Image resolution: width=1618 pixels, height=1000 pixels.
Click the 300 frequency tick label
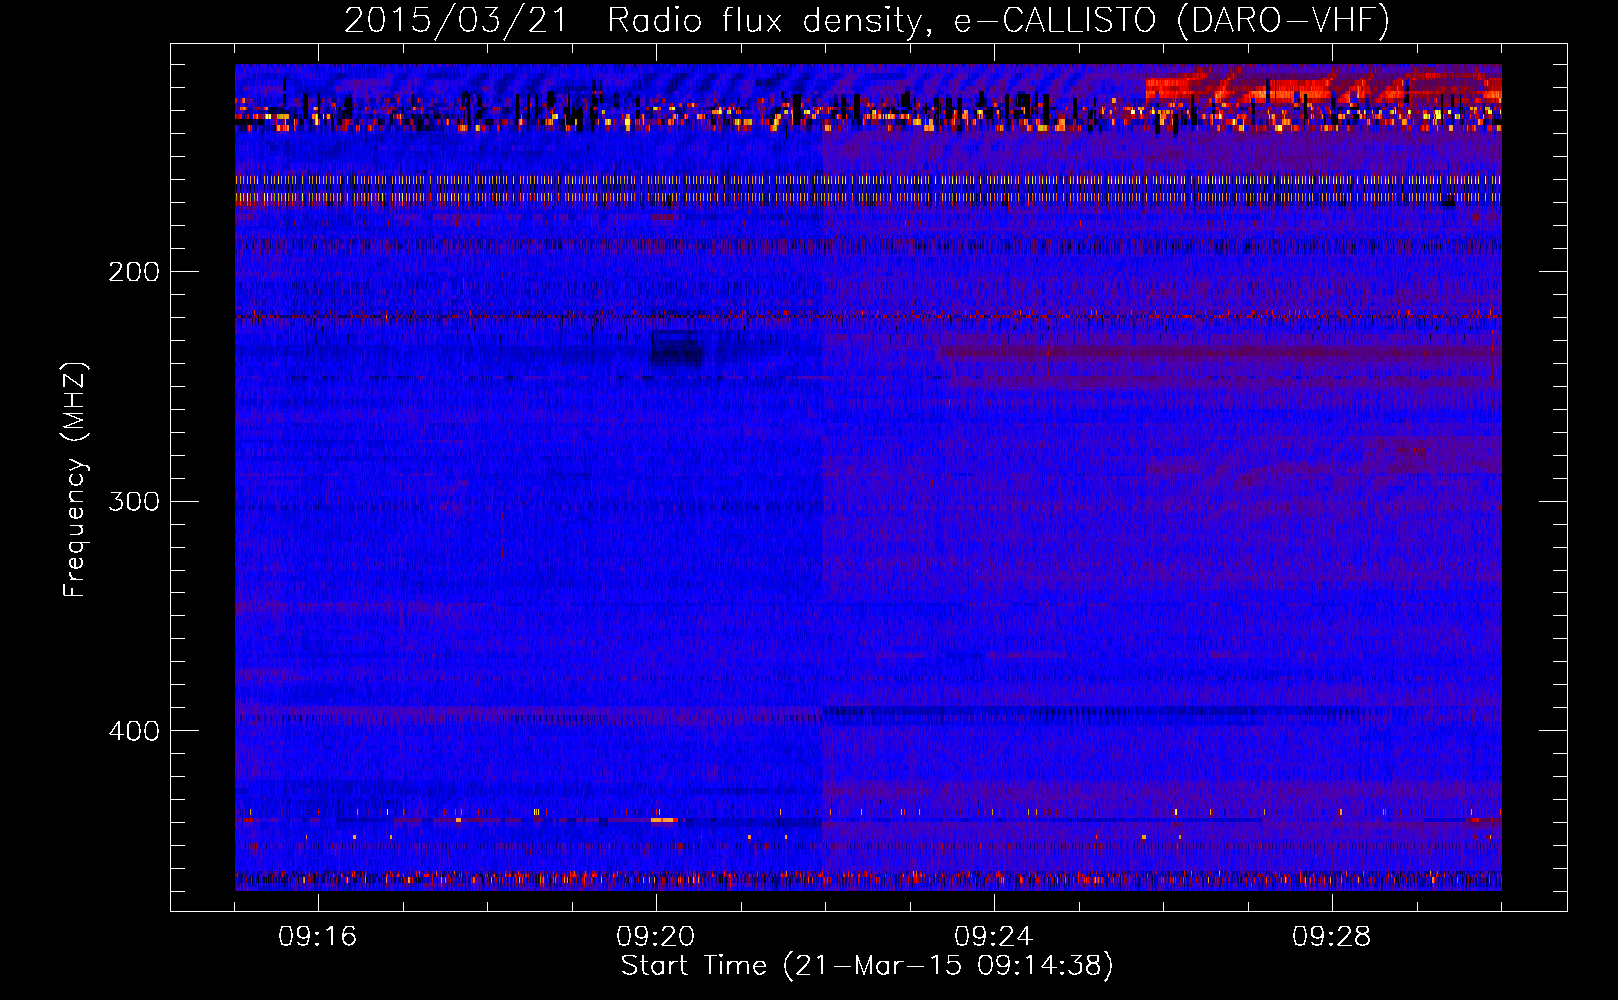point(134,501)
